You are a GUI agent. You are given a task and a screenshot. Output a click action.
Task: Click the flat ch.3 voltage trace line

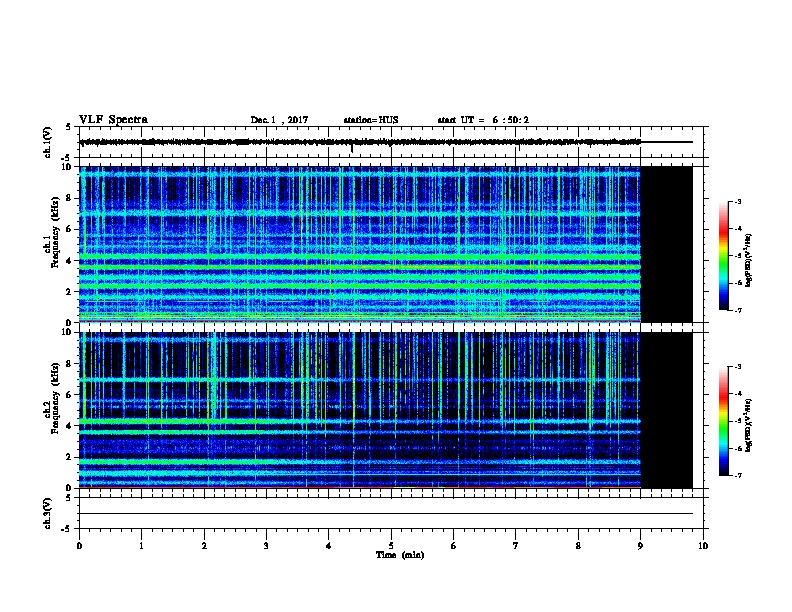[386, 514]
